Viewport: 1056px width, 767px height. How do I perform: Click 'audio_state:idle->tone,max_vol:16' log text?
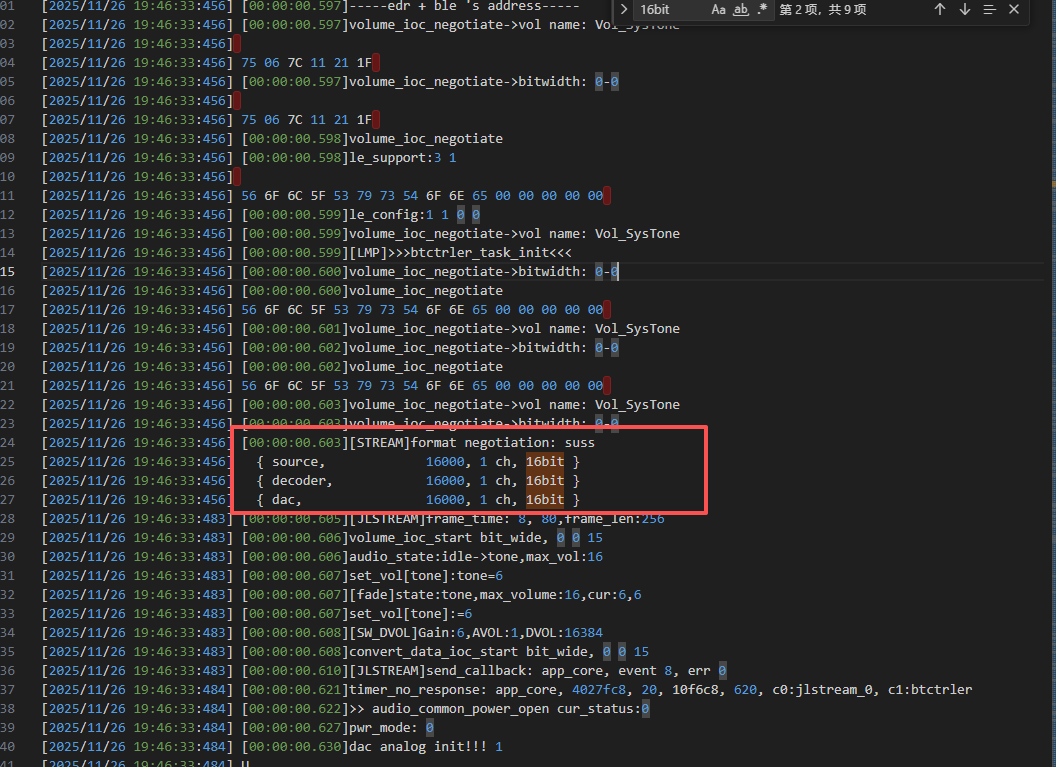pos(476,557)
